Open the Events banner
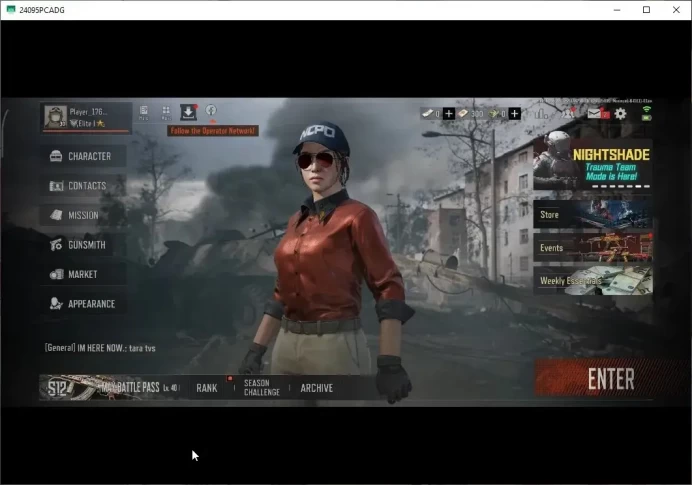The height and width of the screenshot is (485, 692). [x=592, y=247]
